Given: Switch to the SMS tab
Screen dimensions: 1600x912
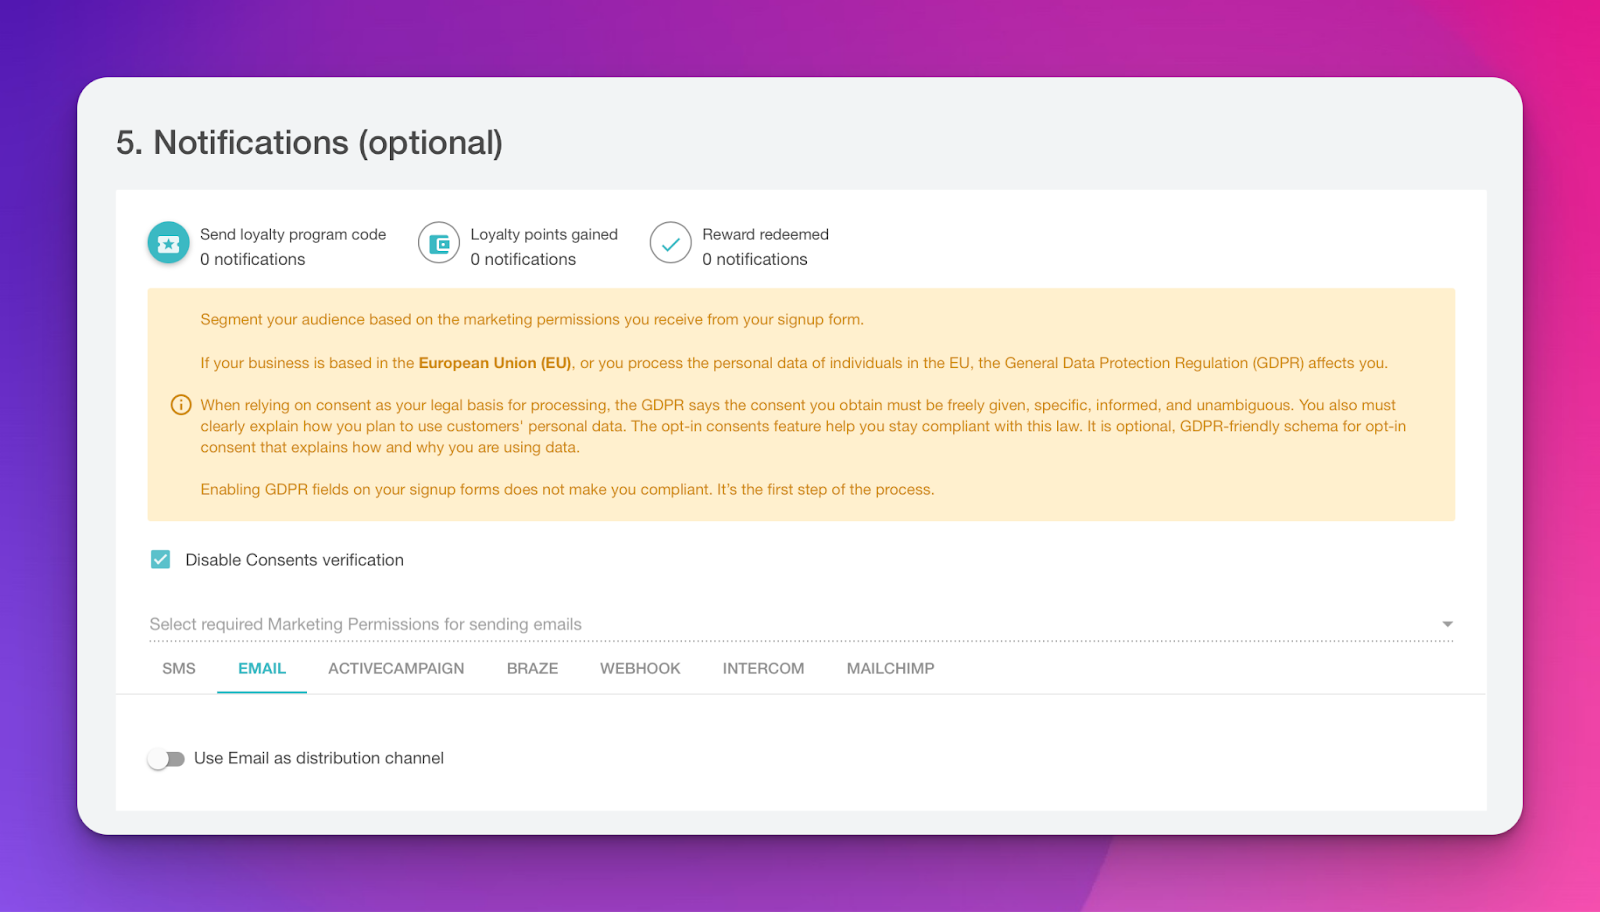Looking at the screenshot, I should (x=179, y=668).
